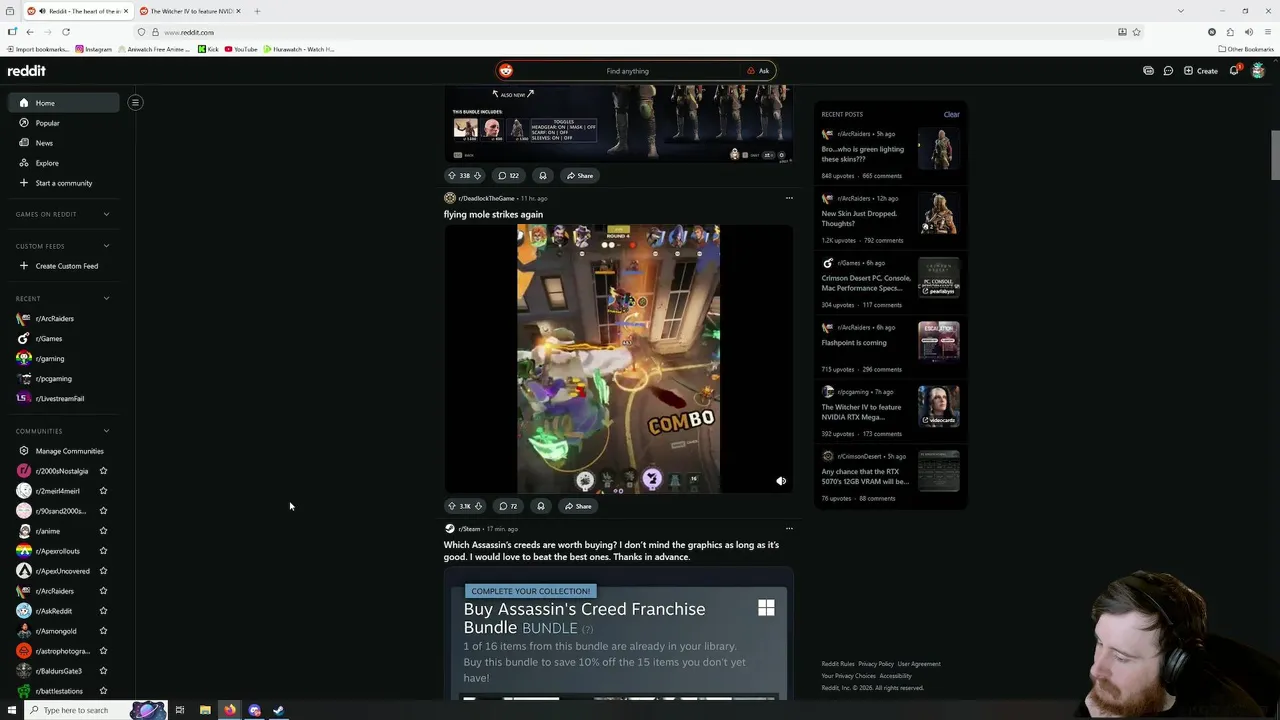Open the notifications bell
Viewport: 1280px width, 720px height.
tap(1235, 70)
